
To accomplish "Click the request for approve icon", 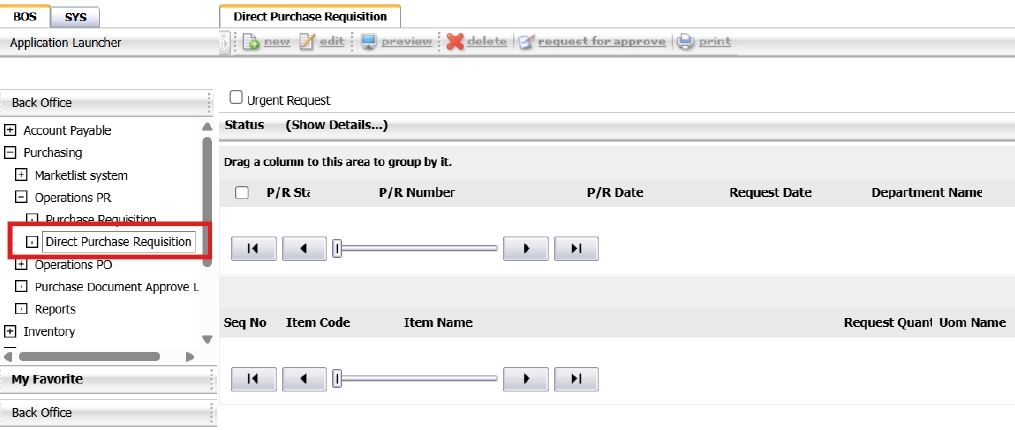I will (526, 42).
